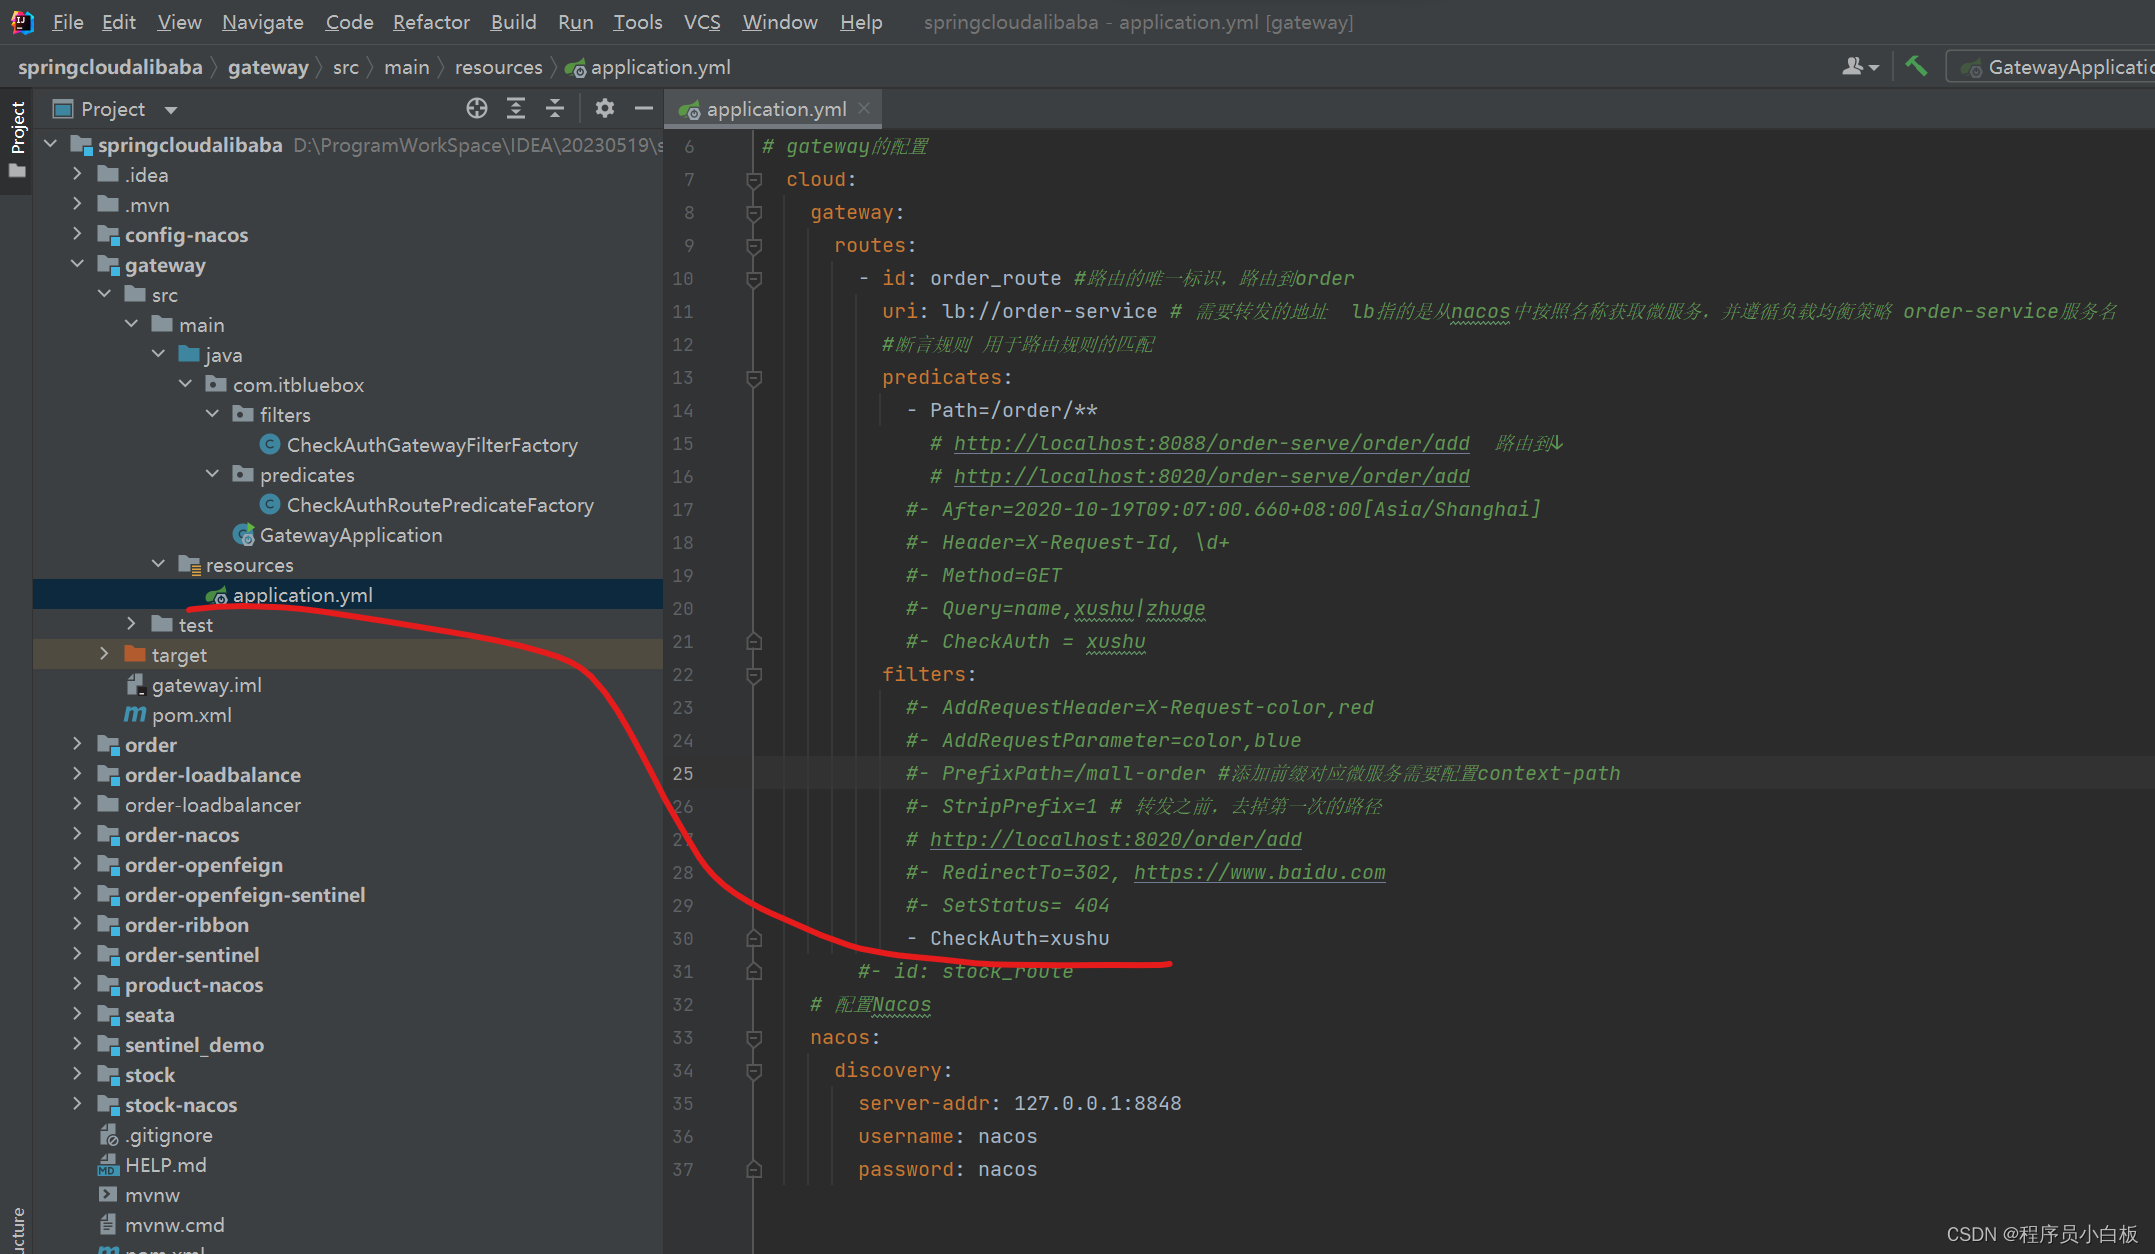Collapse the gateway module node

point(78,264)
